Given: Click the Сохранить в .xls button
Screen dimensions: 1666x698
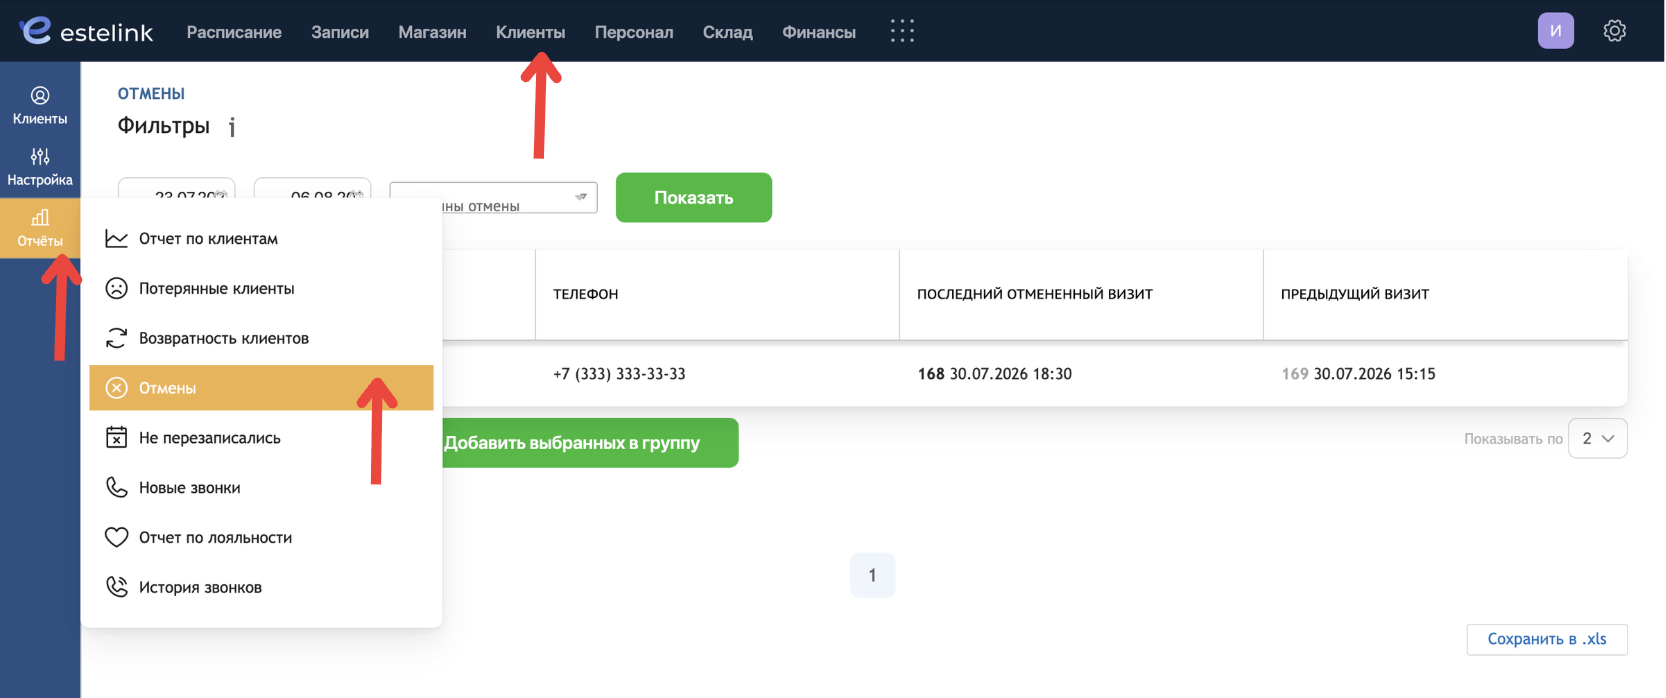Looking at the screenshot, I should (1547, 639).
